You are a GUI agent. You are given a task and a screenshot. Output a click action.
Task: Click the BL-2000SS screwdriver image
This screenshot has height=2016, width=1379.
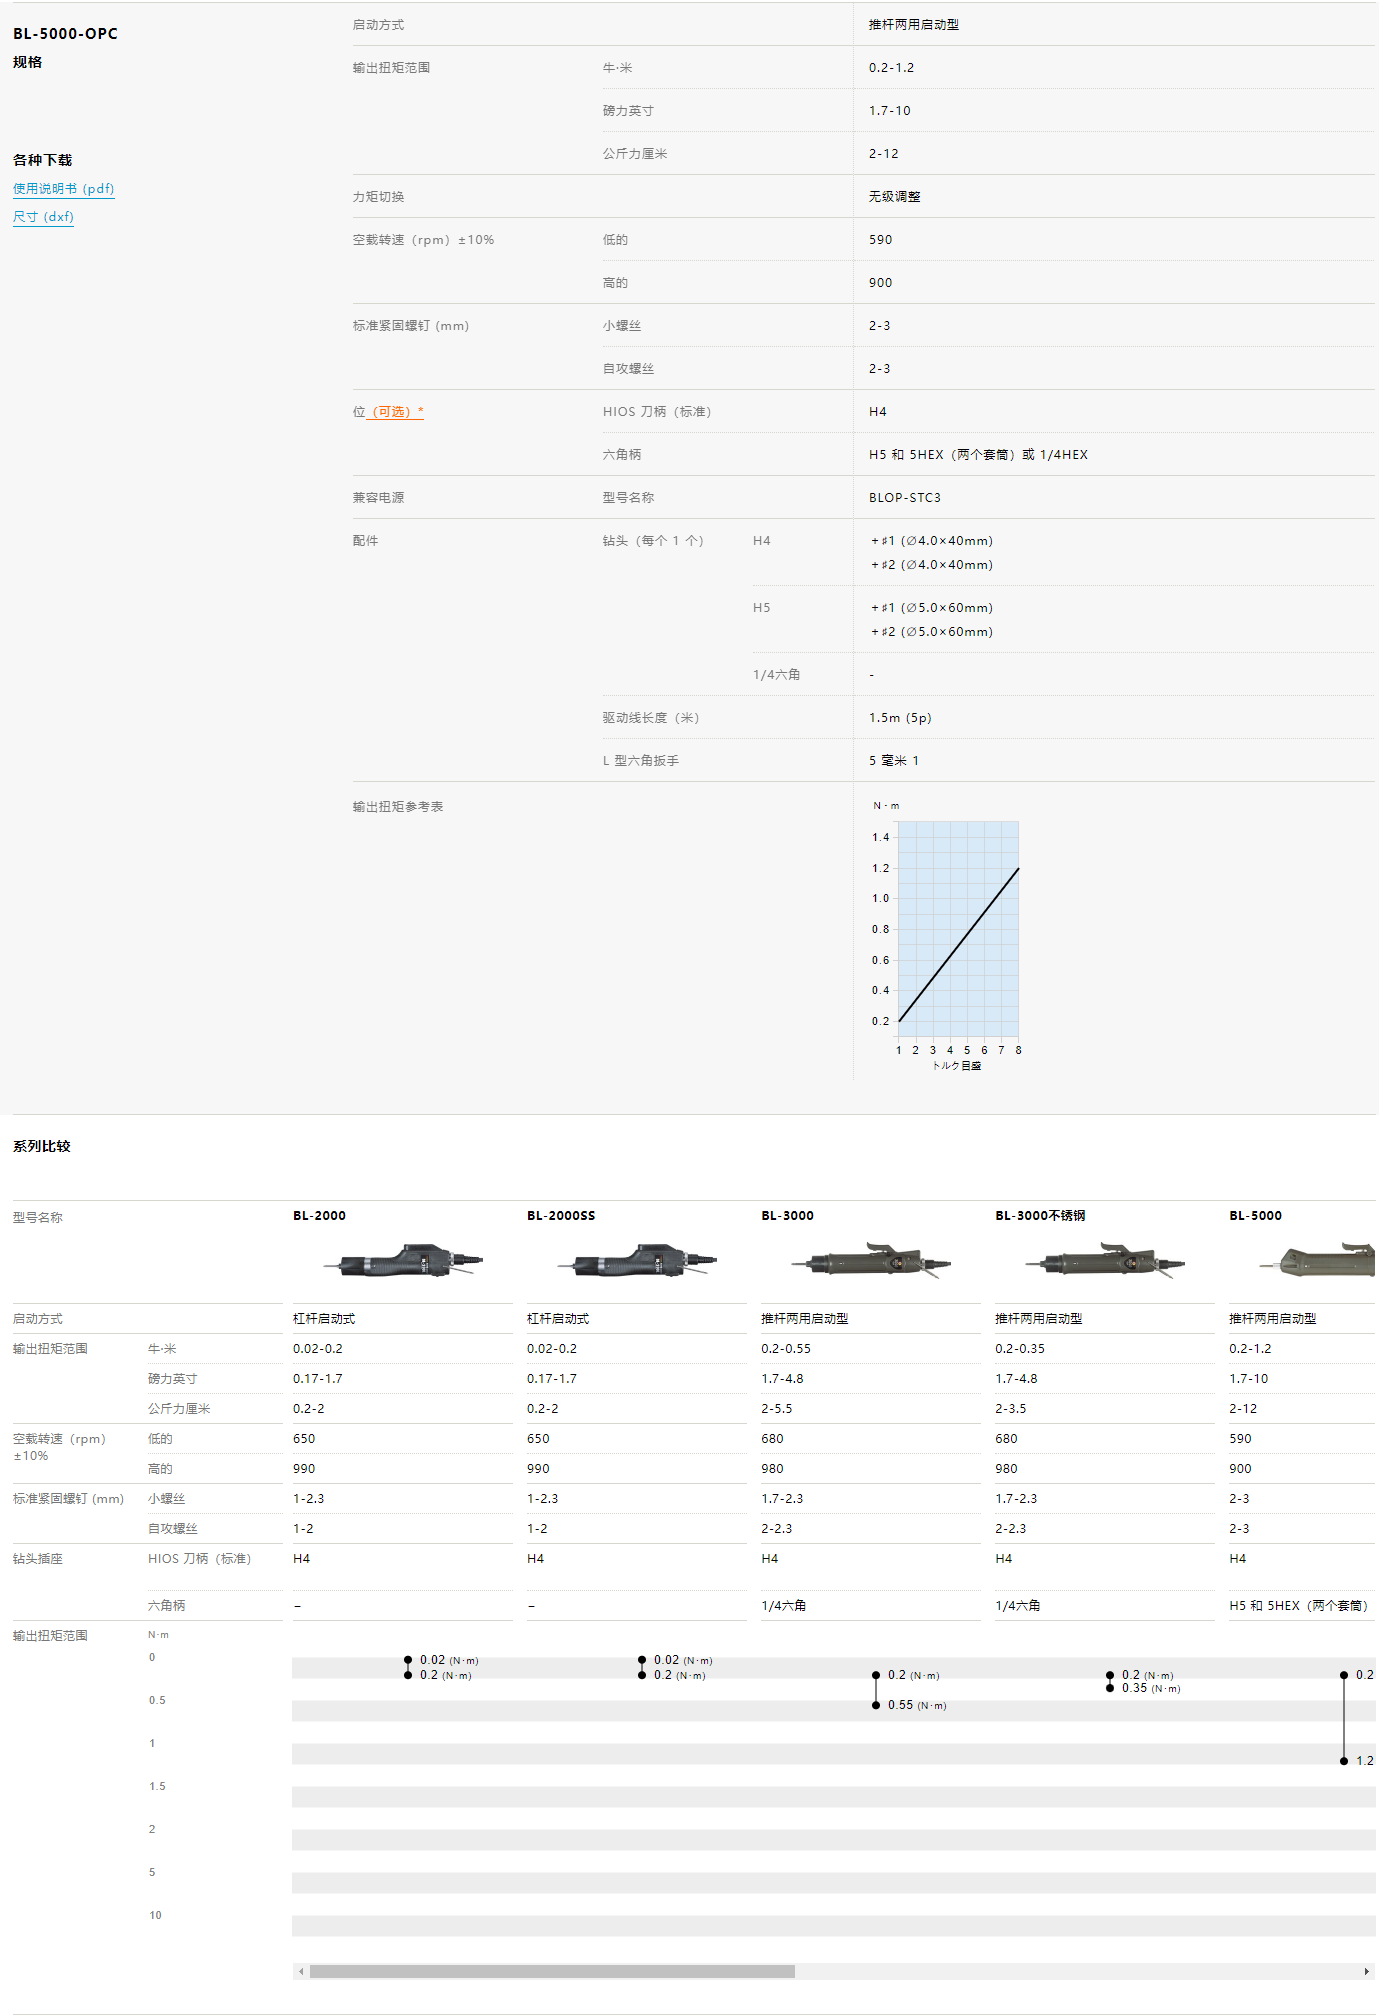click(x=637, y=1262)
